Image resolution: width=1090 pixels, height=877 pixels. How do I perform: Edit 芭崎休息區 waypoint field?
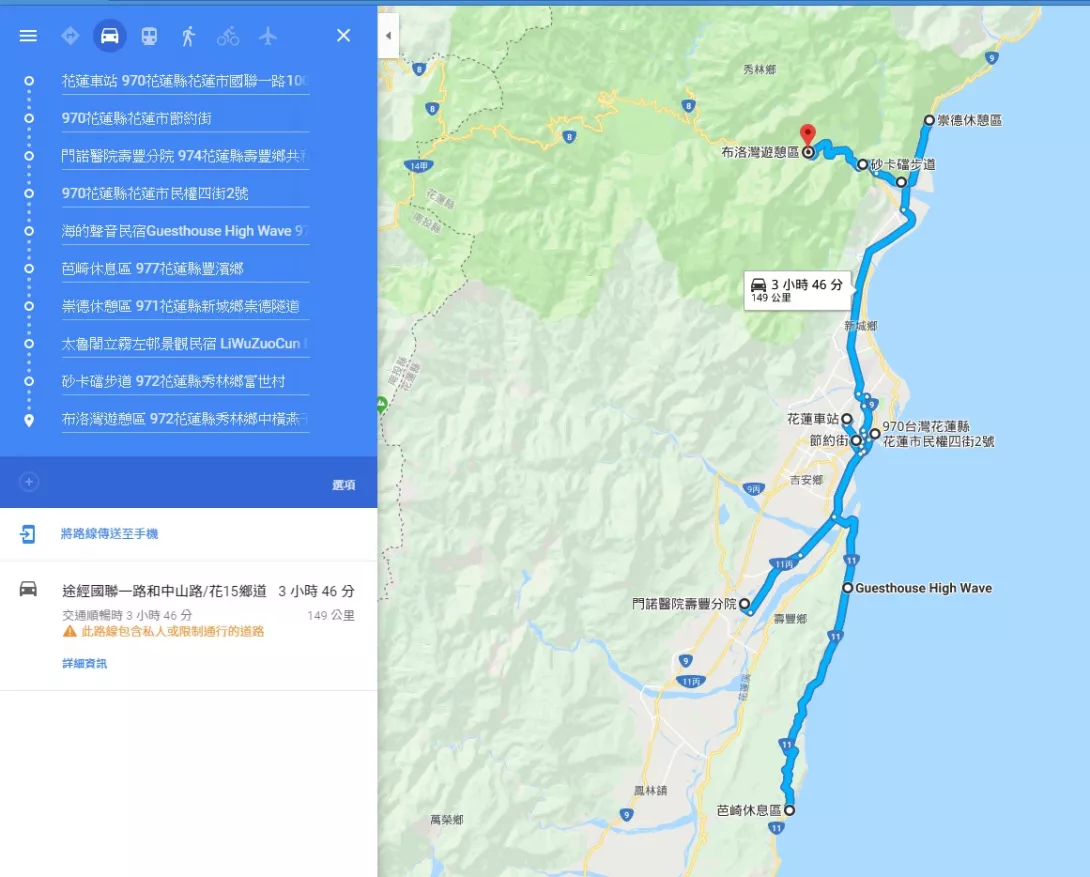[185, 268]
